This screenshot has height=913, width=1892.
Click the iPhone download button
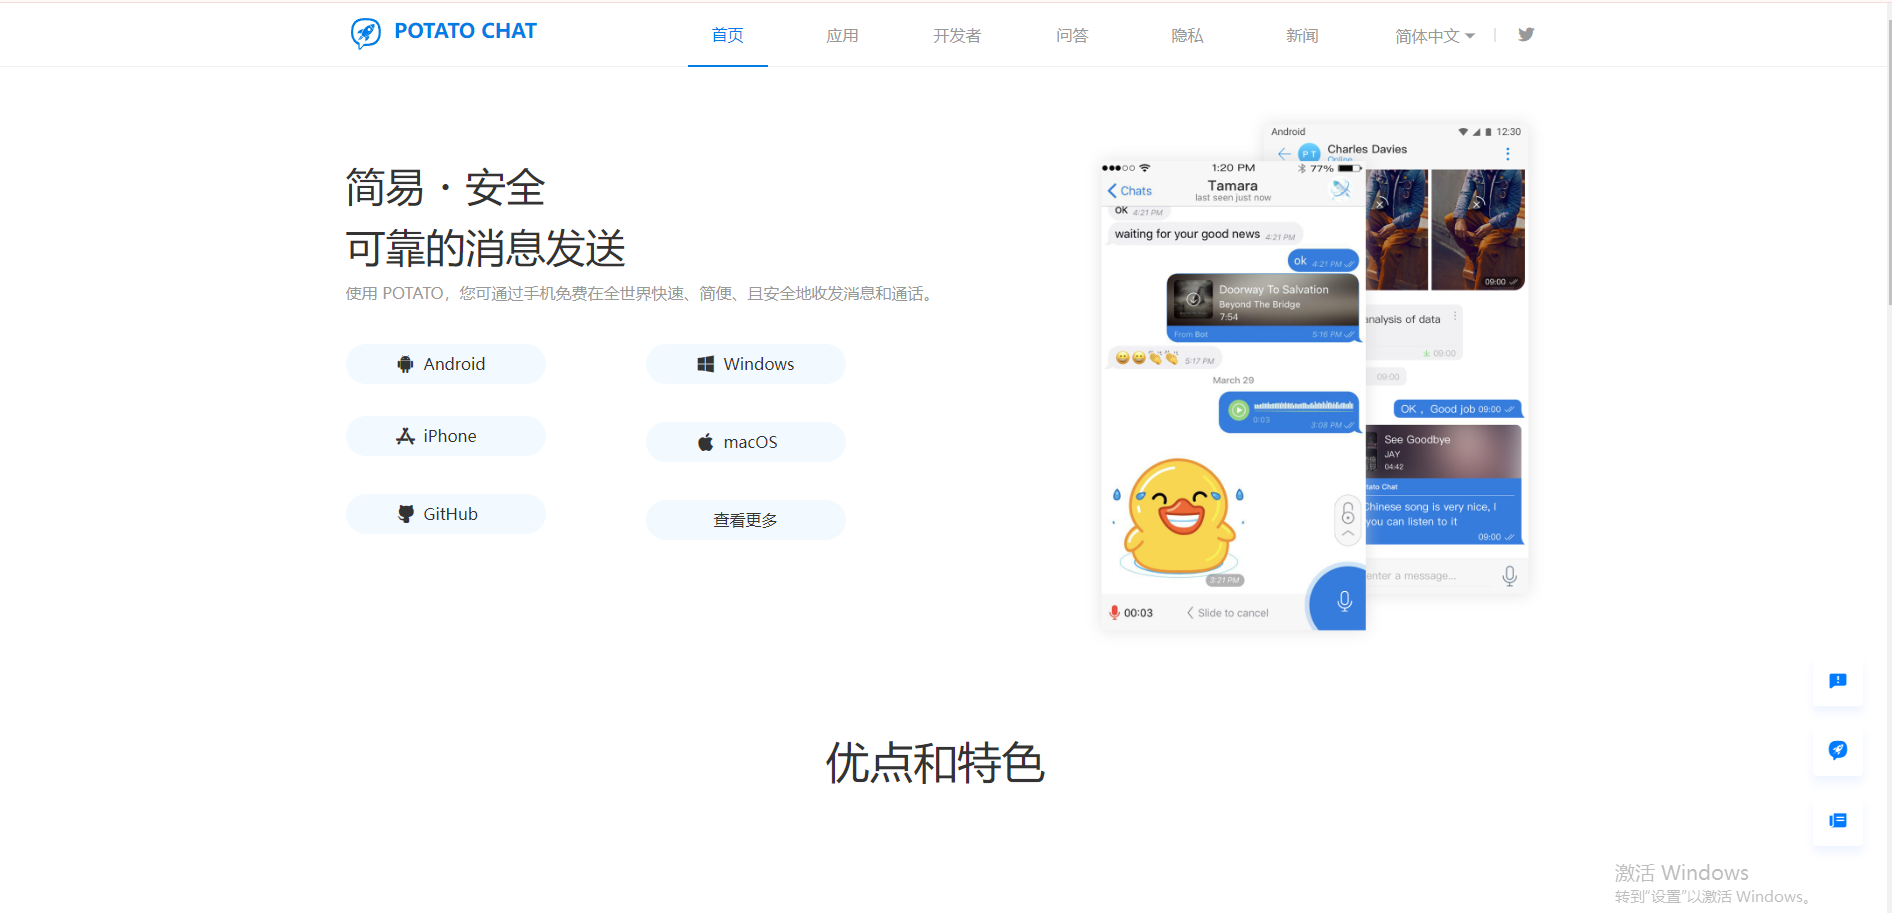coord(446,436)
